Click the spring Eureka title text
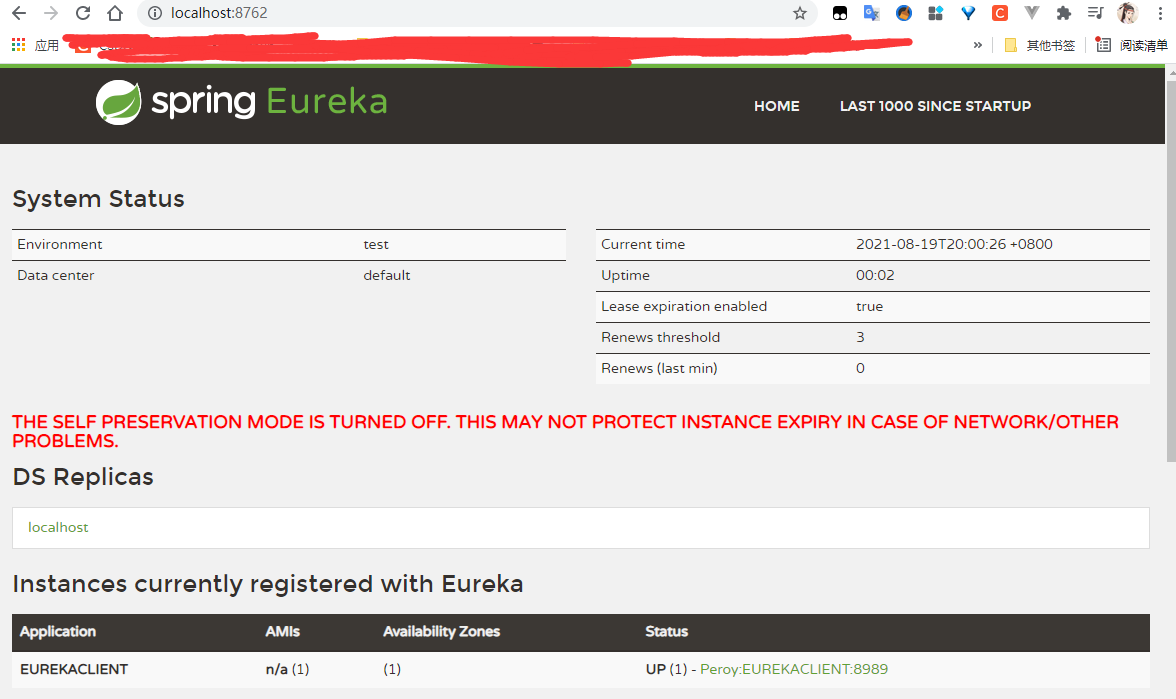The image size is (1176, 699). pyautogui.click(x=269, y=102)
